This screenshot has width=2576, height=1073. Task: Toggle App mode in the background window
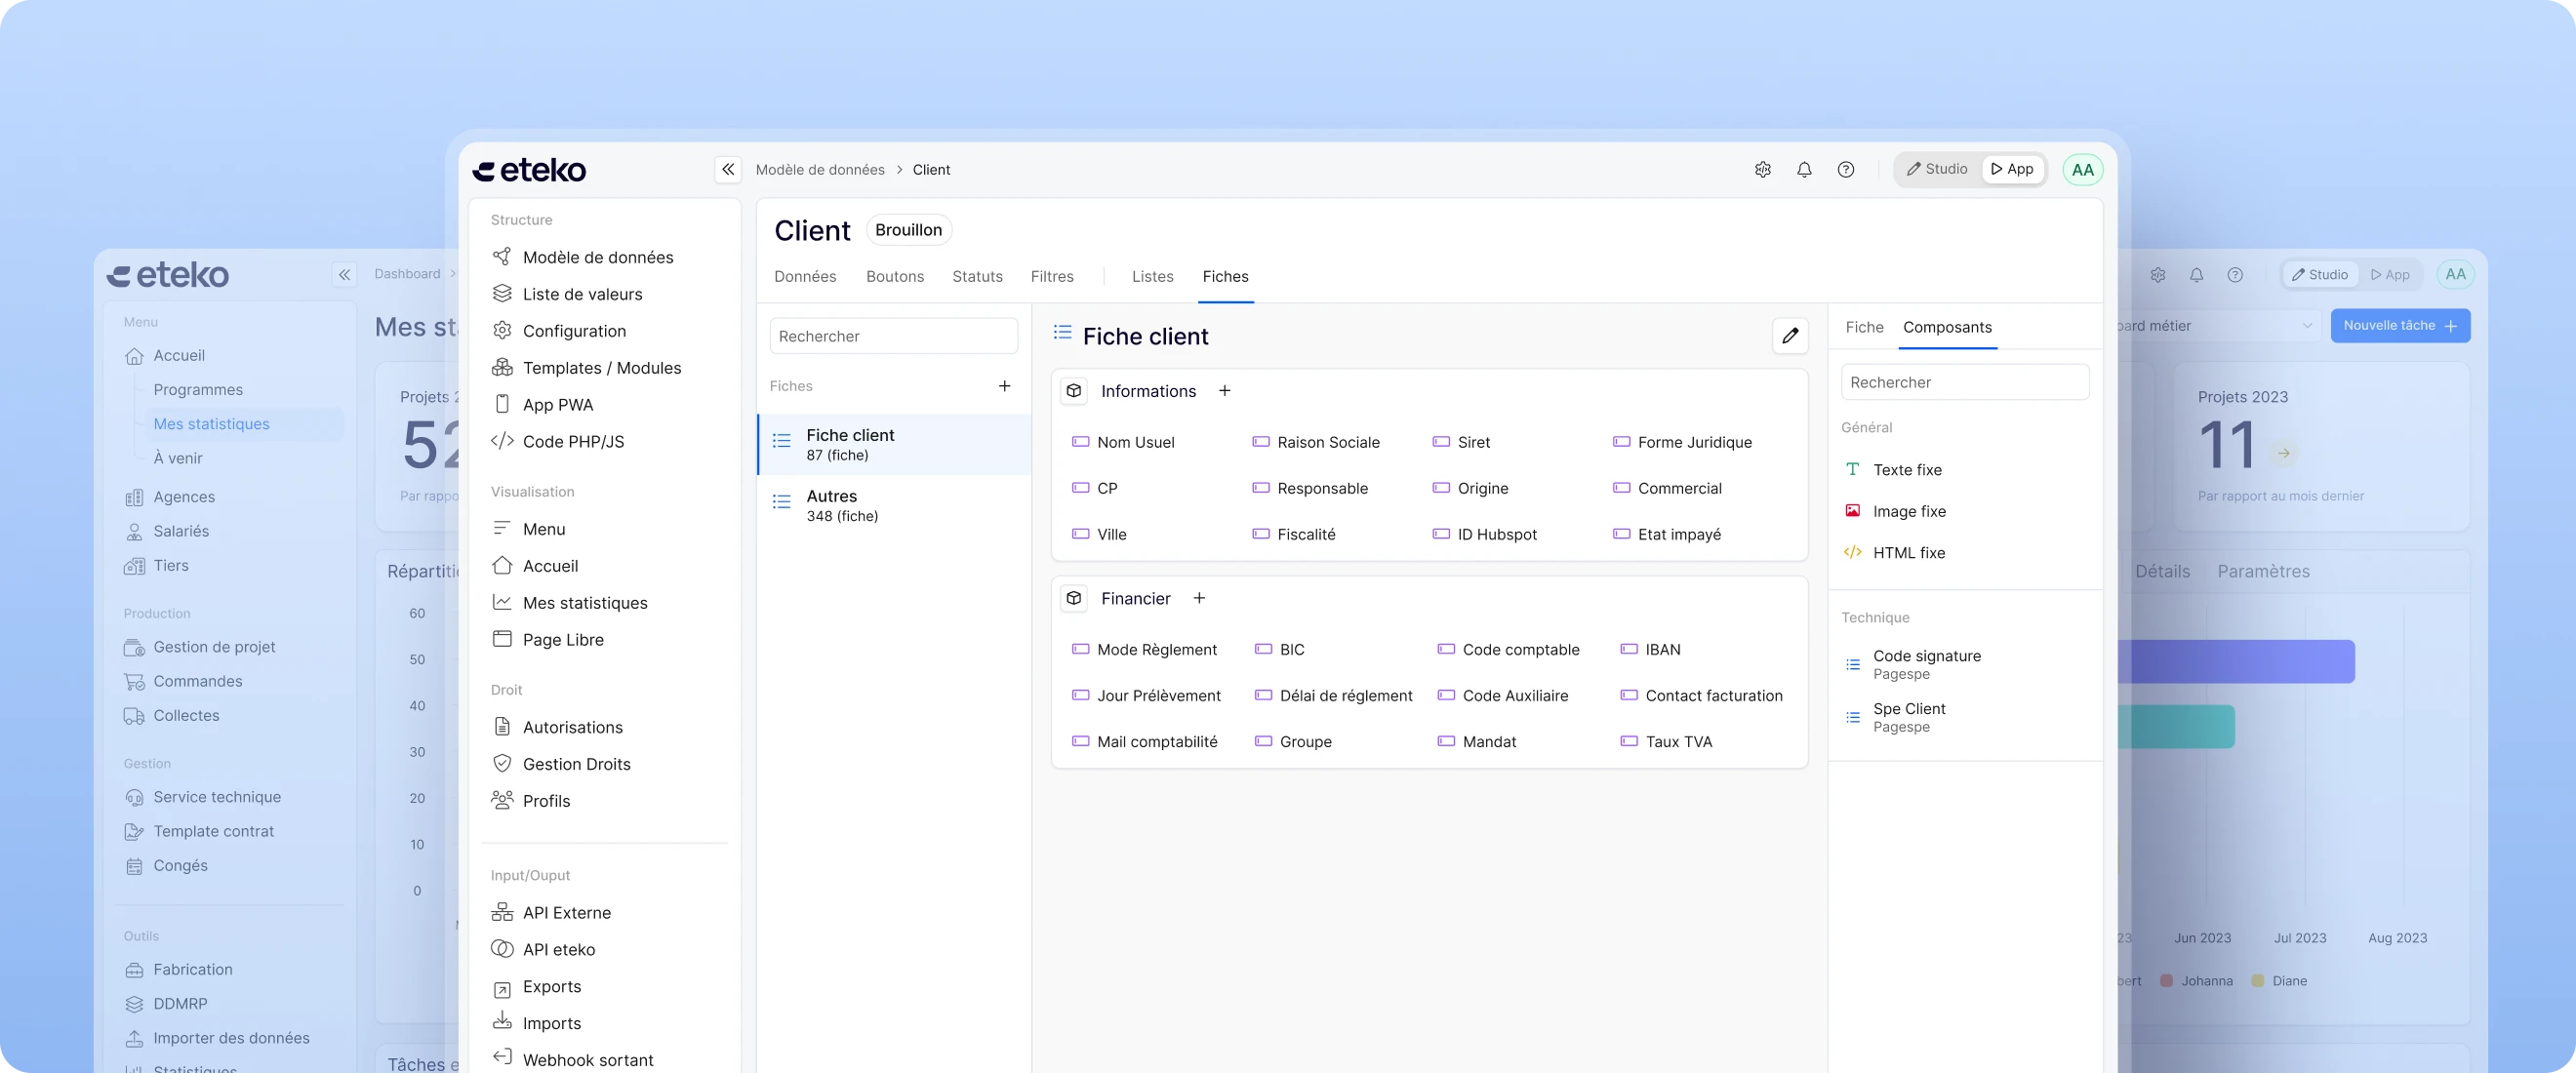2390,275
